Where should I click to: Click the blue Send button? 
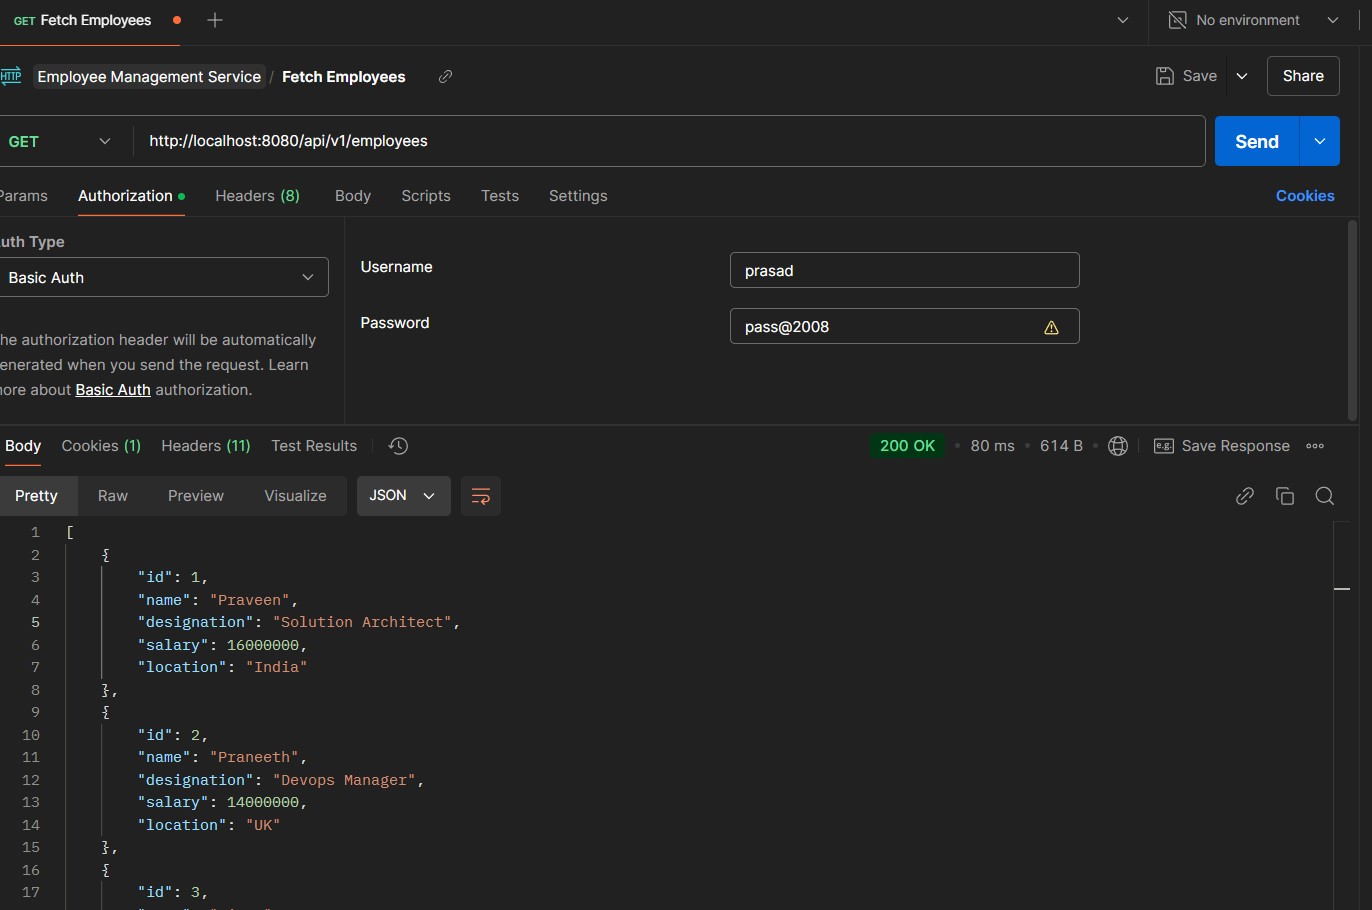tap(1257, 141)
